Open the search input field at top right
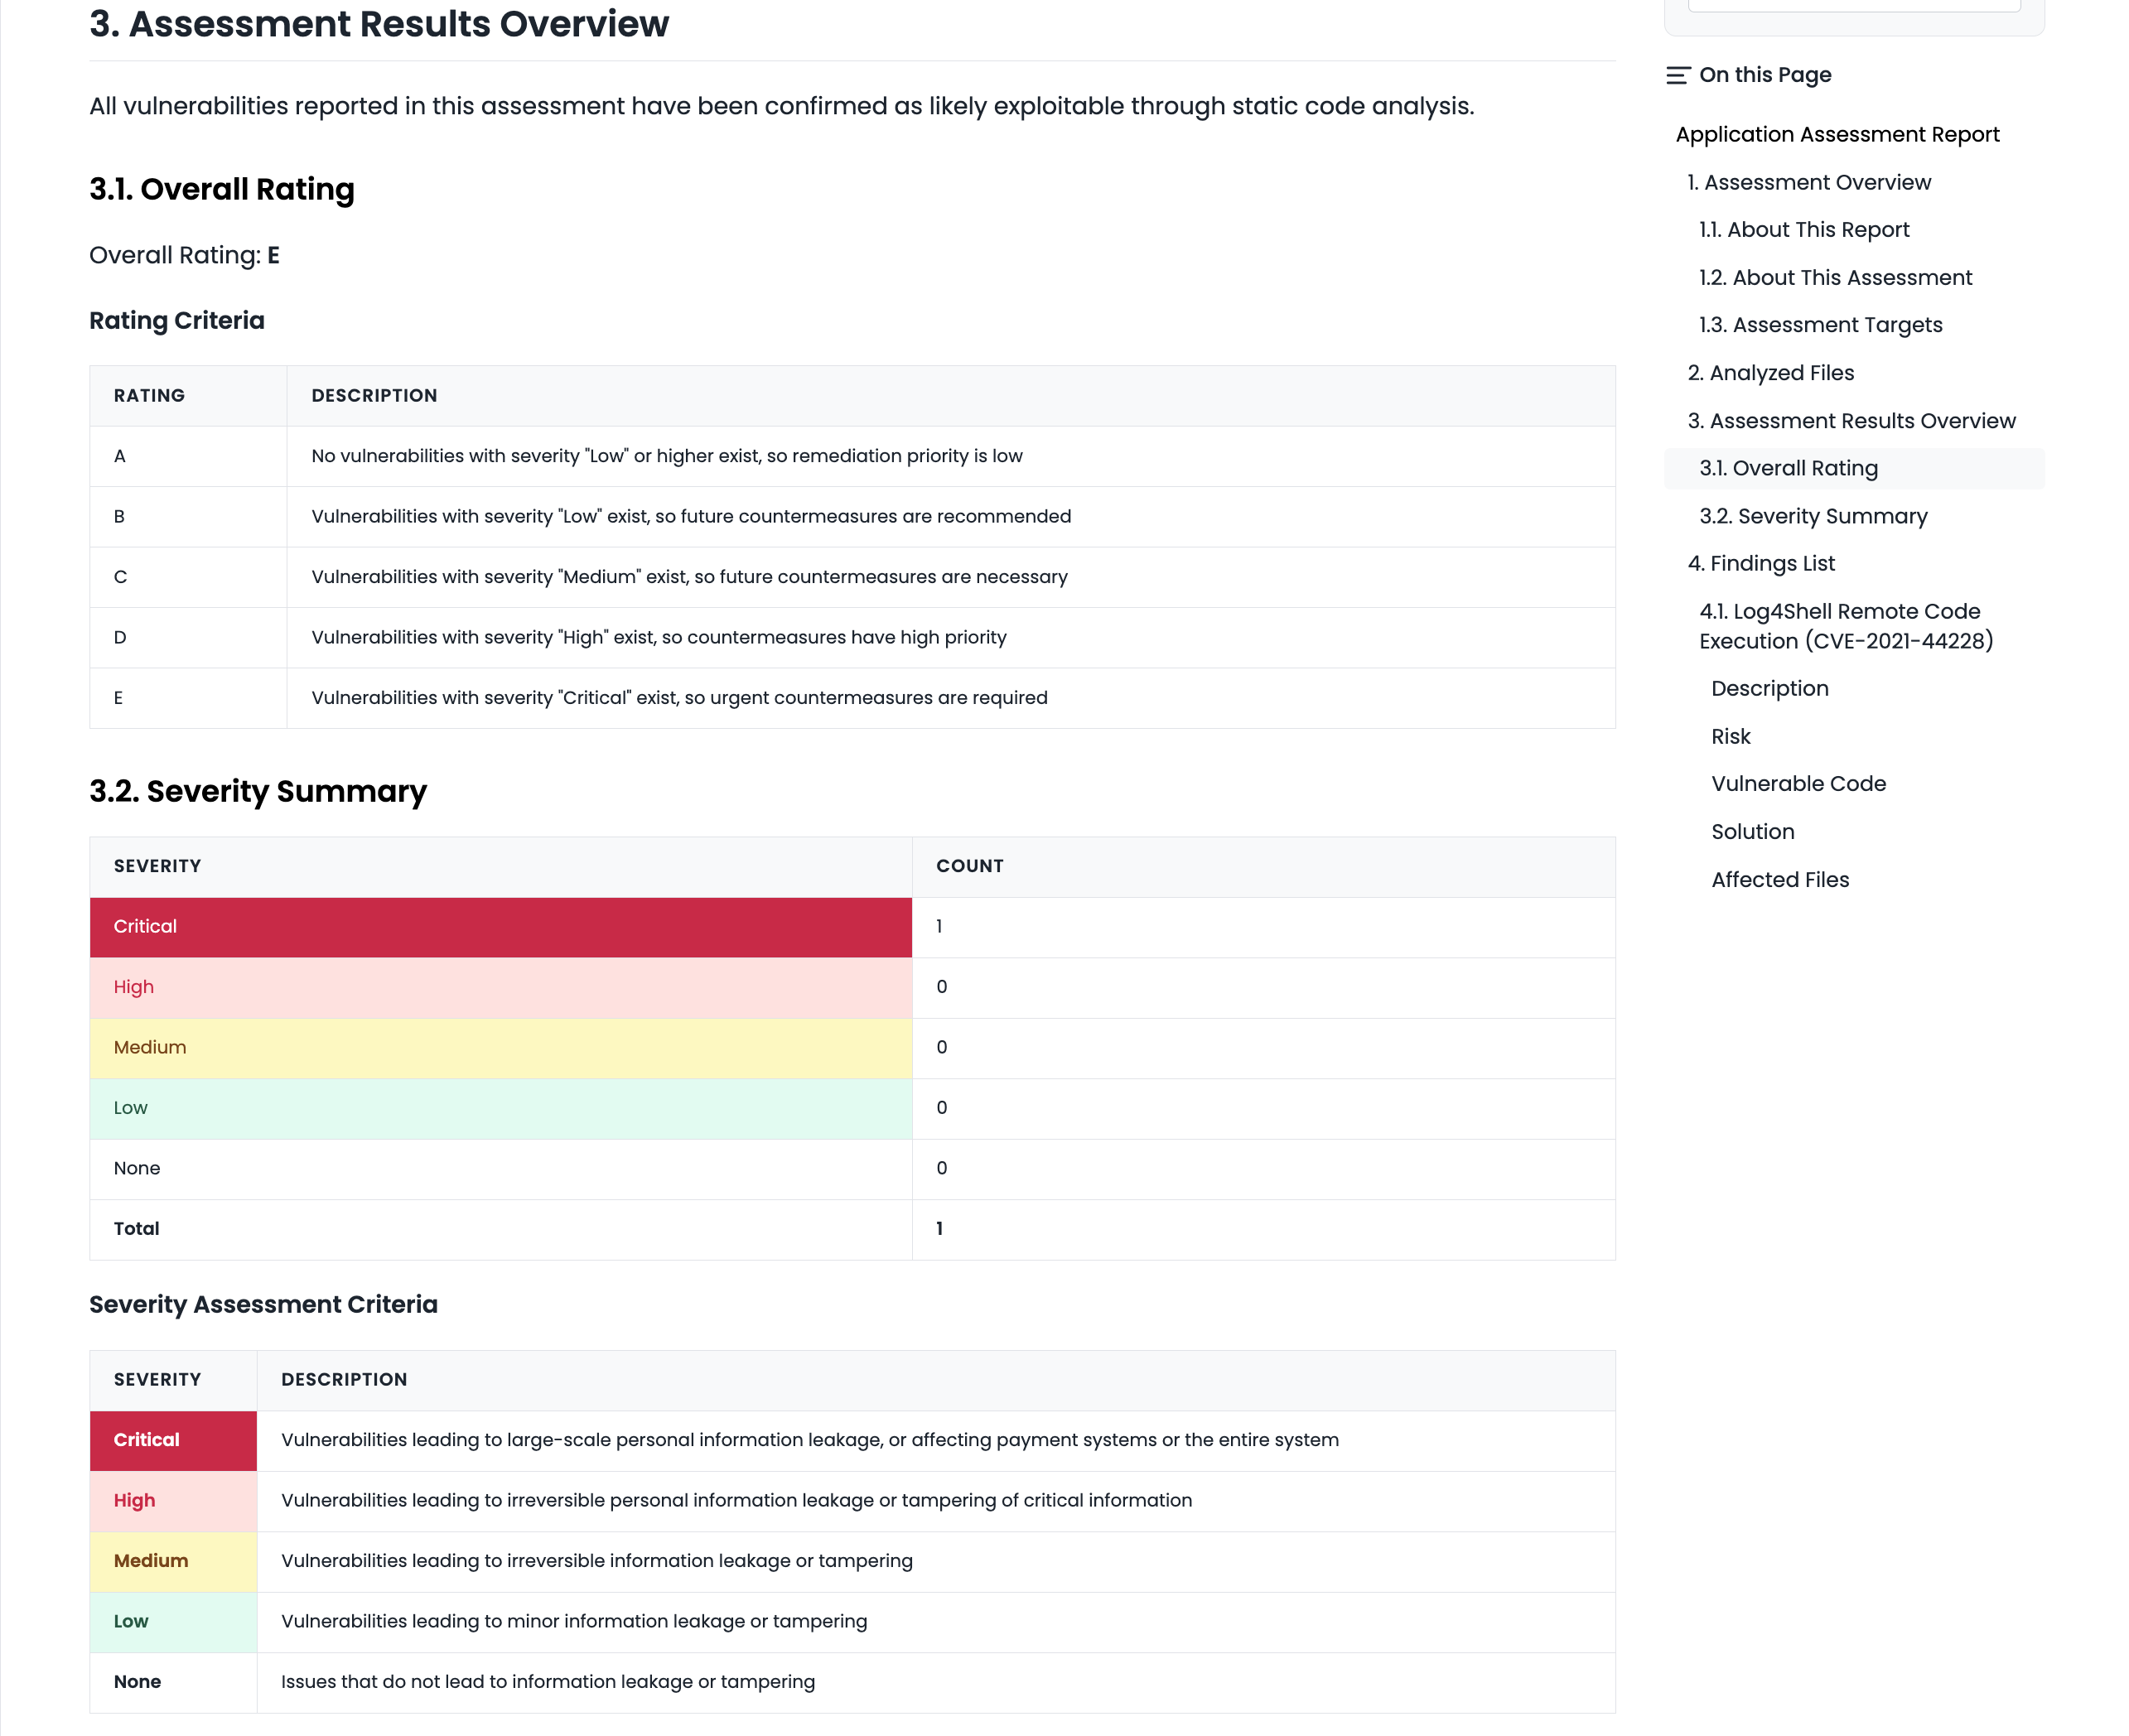2129x1736 pixels. 1850,5
